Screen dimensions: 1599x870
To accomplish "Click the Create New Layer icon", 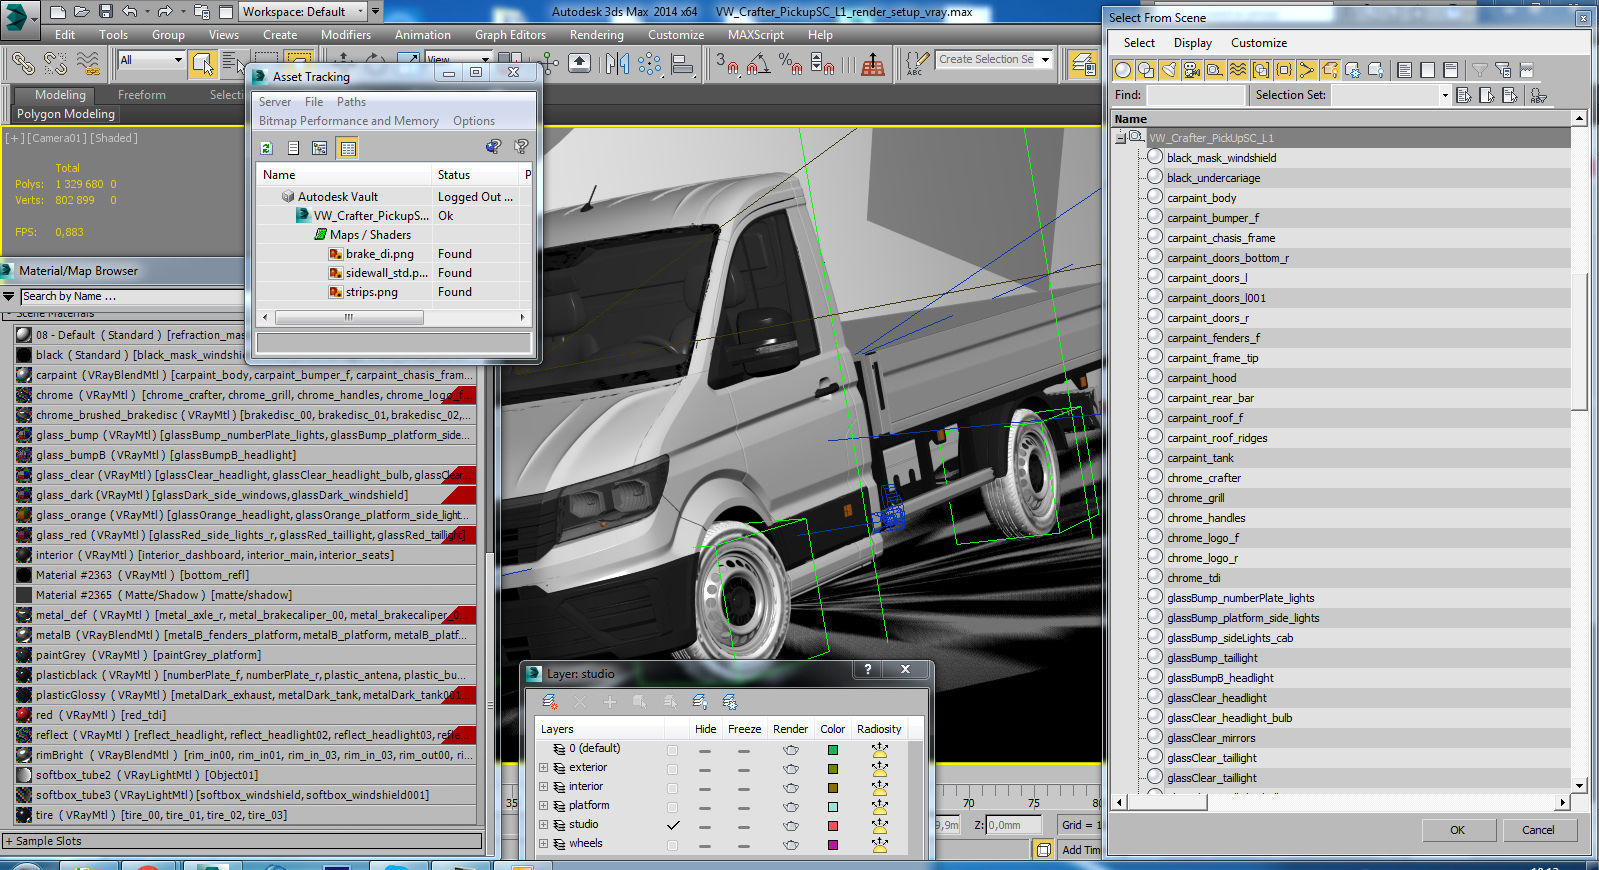I will [550, 702].
